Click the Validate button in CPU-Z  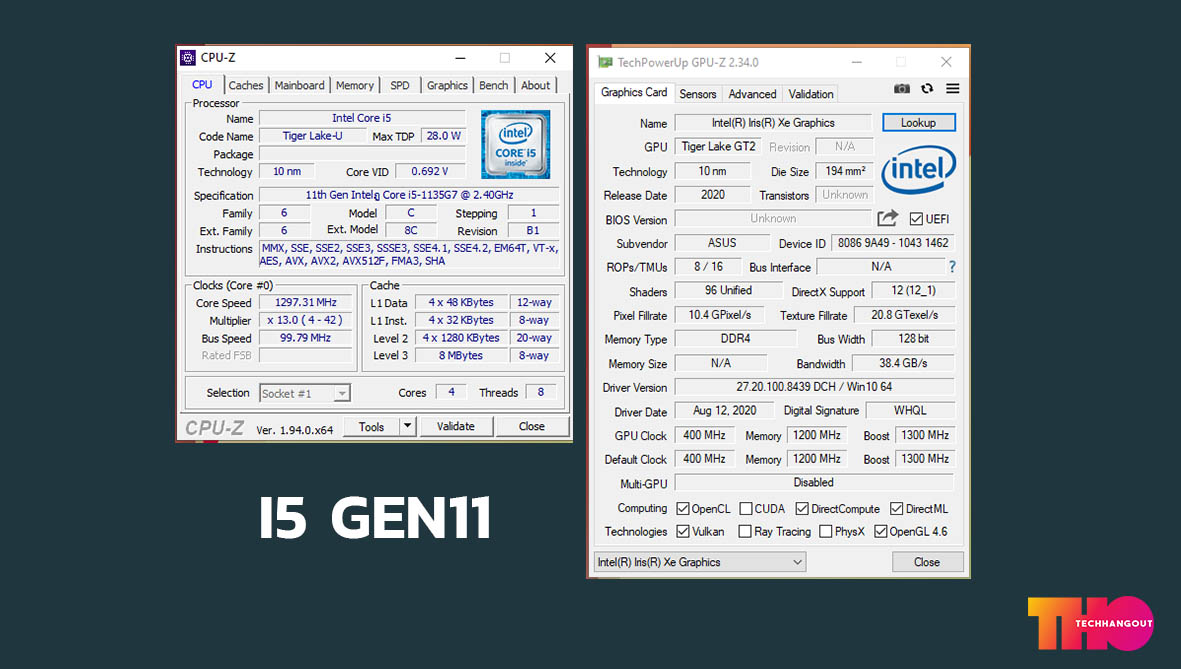[456, 426]
